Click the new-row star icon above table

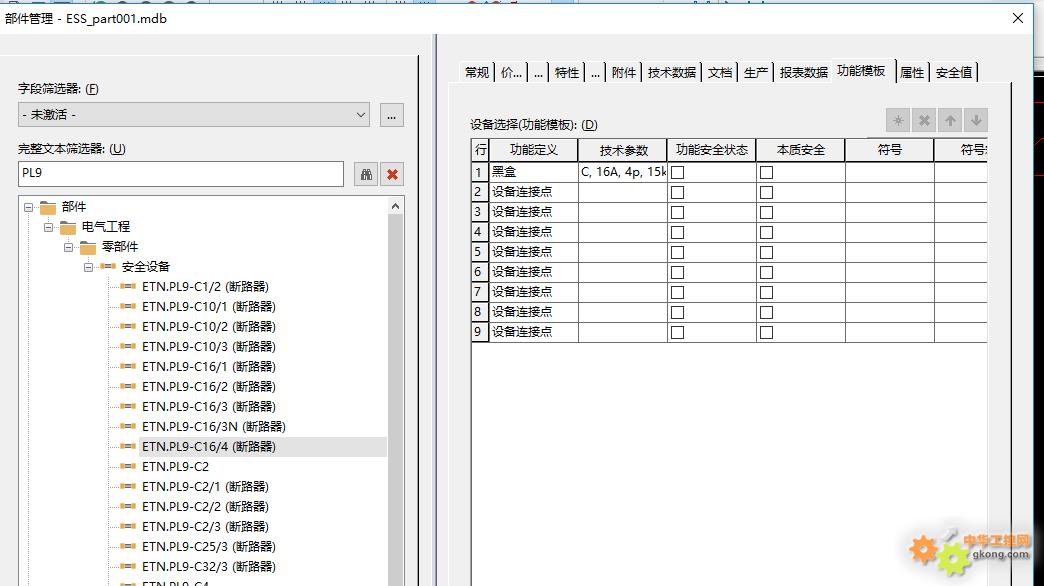tap(898, 121)
